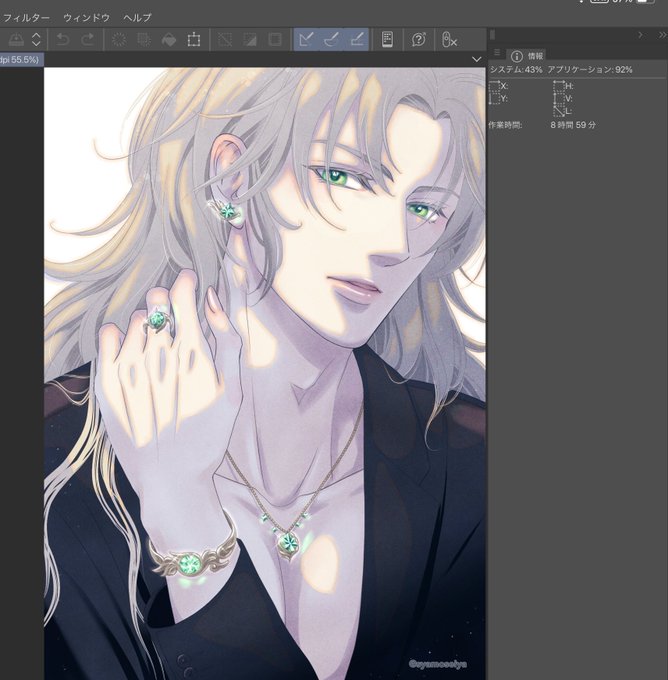668x680 pixels.
Task: Click the システム:43% memory readout
Action: tap(516, 70)
